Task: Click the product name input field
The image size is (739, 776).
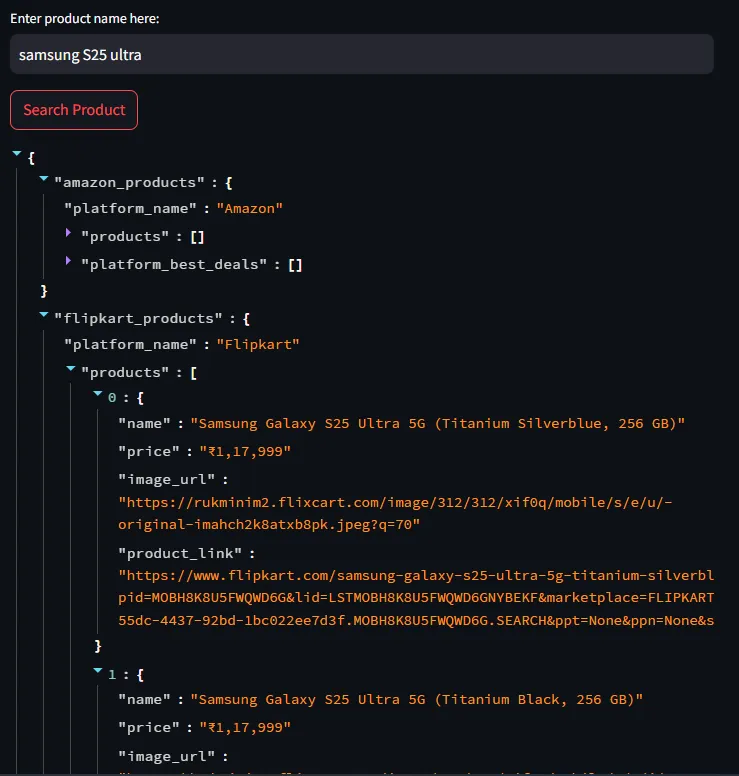Action: click(x=361, y=55)
